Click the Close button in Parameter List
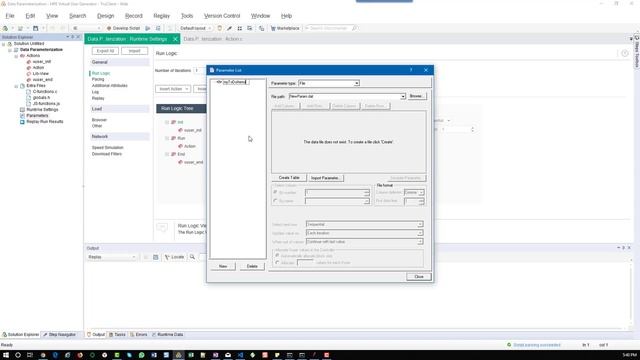This screenshot has width=640, height=360. click(419, 277)
